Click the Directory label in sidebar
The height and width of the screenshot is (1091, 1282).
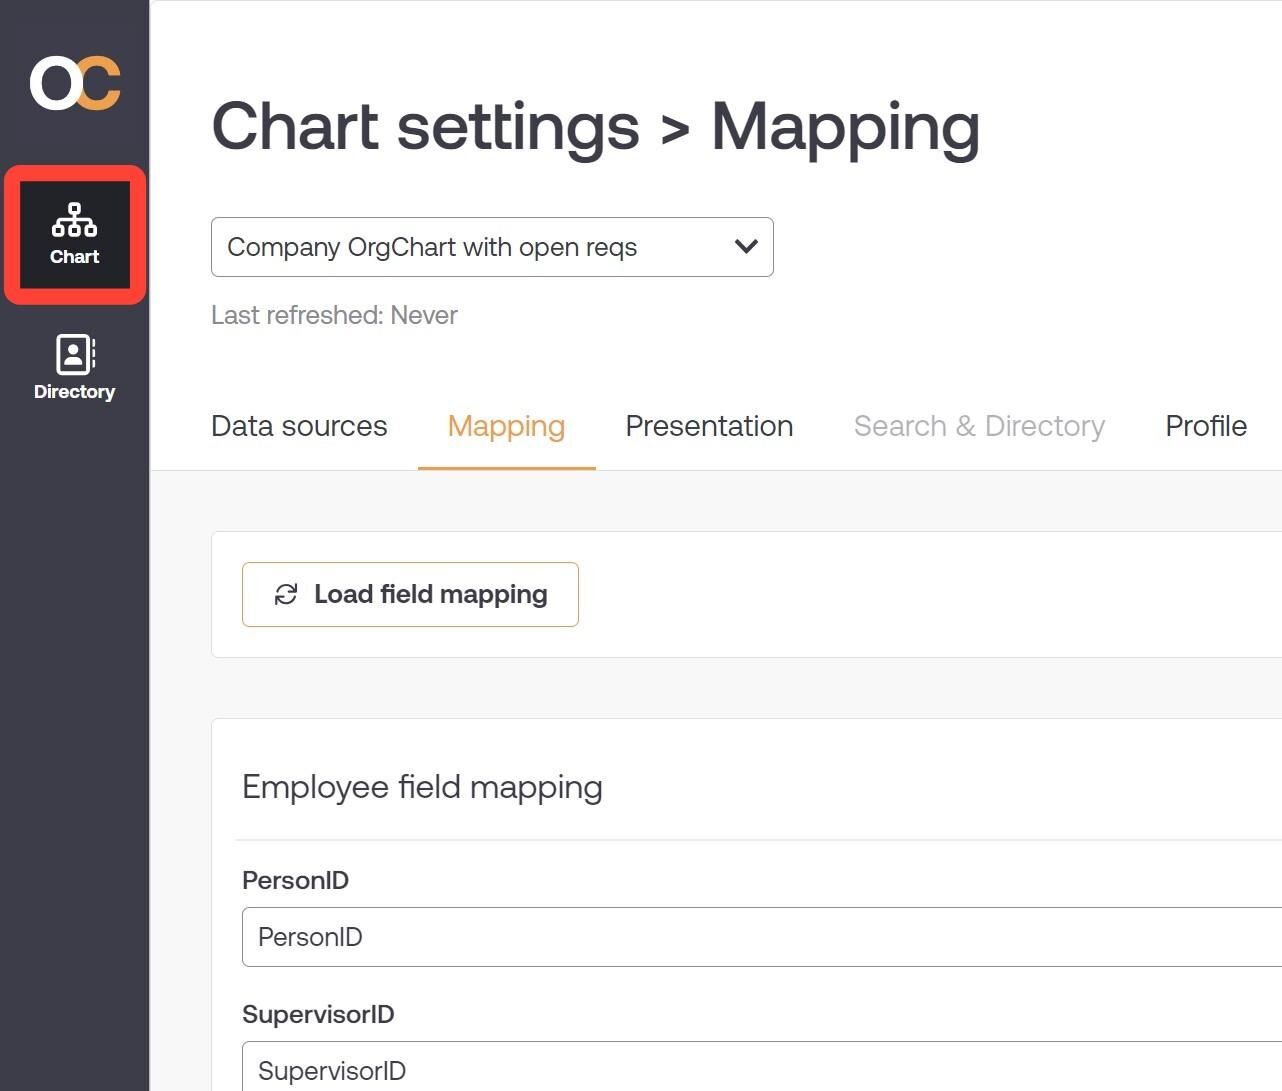point(75,392)
